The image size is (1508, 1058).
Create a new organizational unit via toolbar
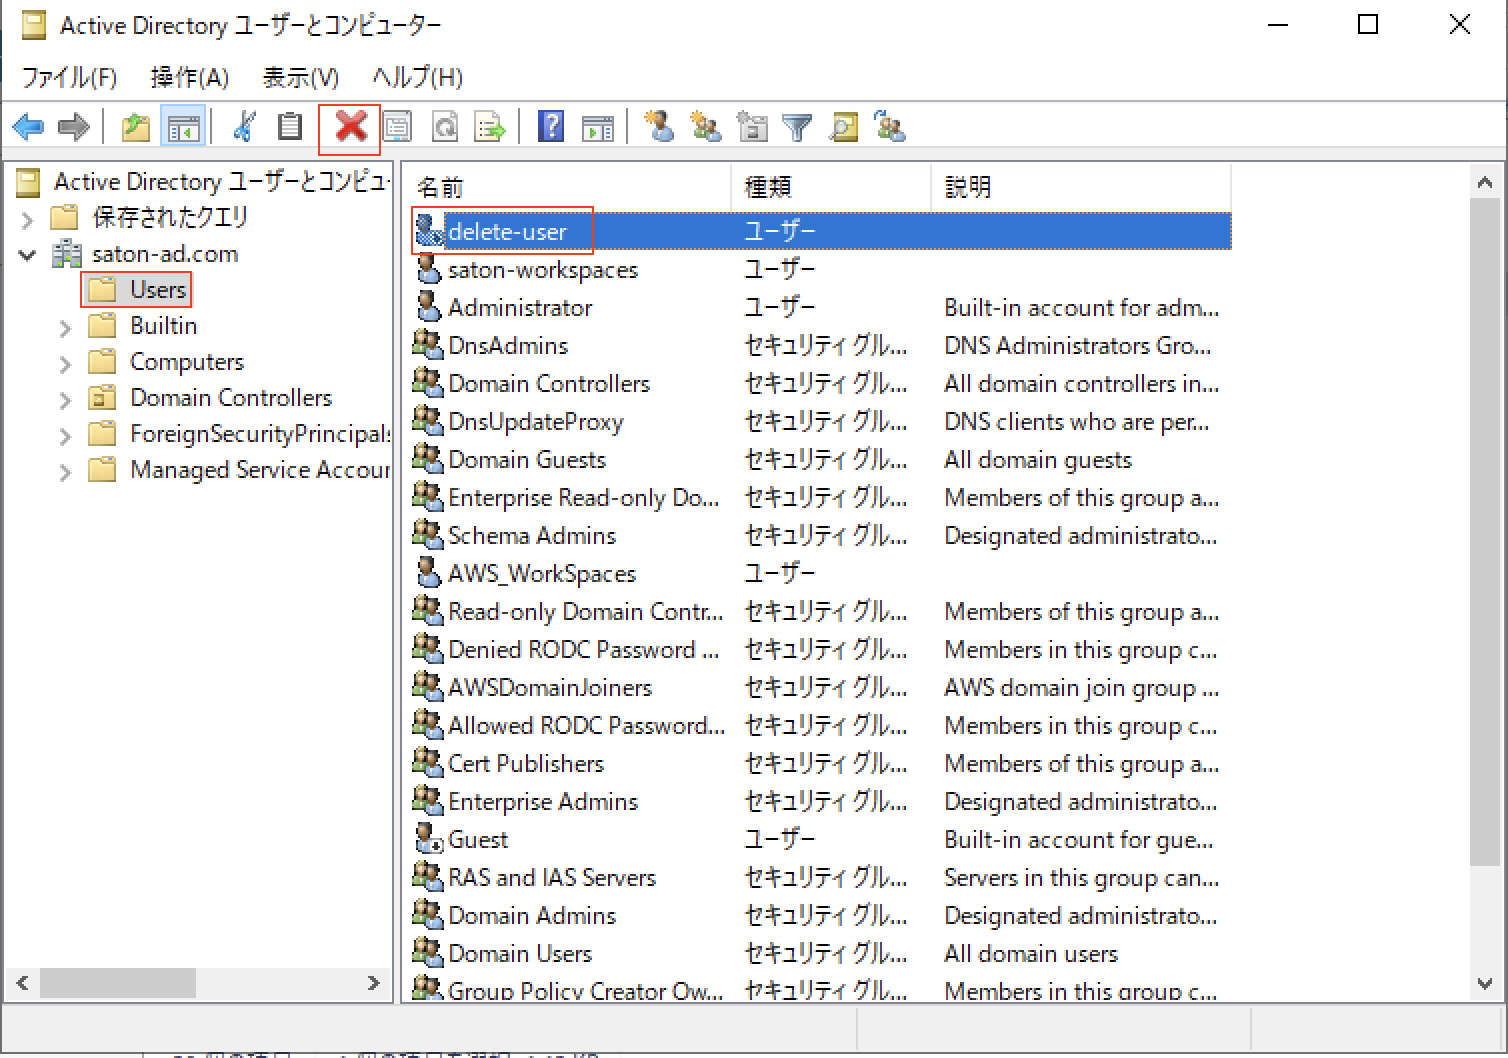752,127
